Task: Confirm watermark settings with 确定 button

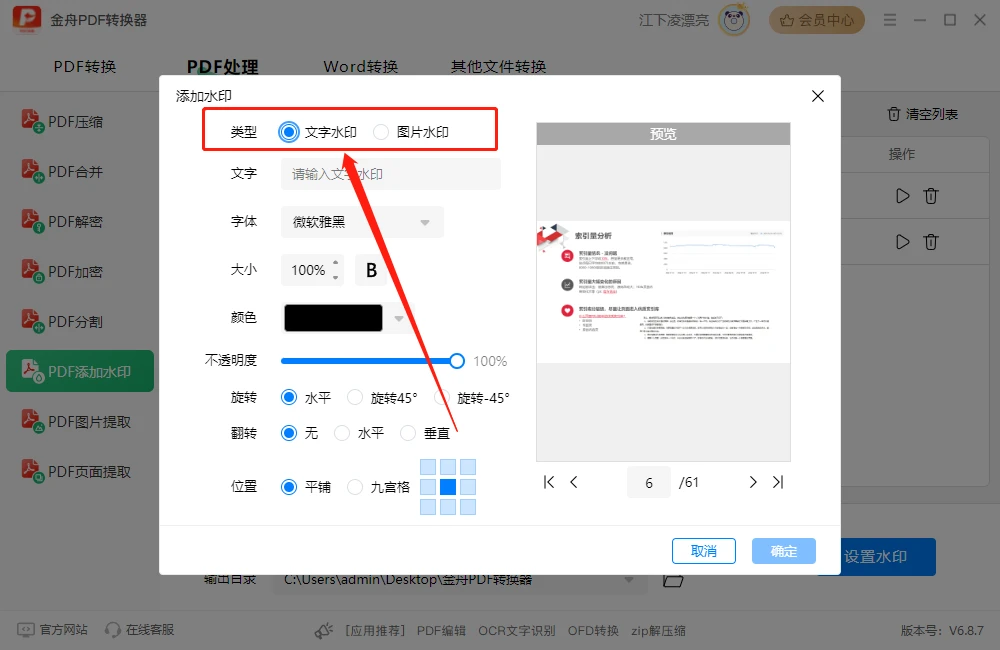Action: pyautogui.click(x=783, y=551)
